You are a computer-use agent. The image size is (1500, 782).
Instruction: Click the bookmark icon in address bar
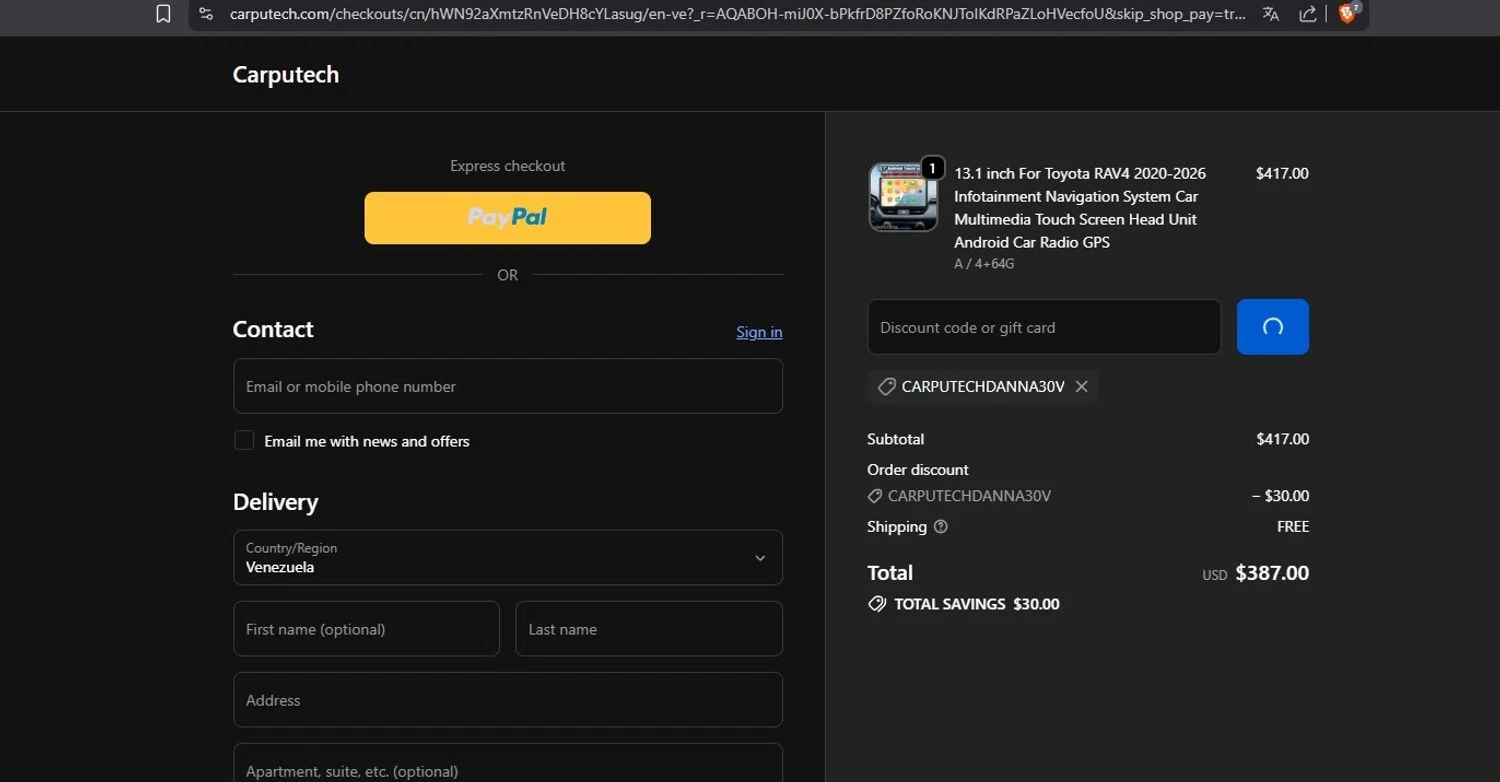click(163, 14)
